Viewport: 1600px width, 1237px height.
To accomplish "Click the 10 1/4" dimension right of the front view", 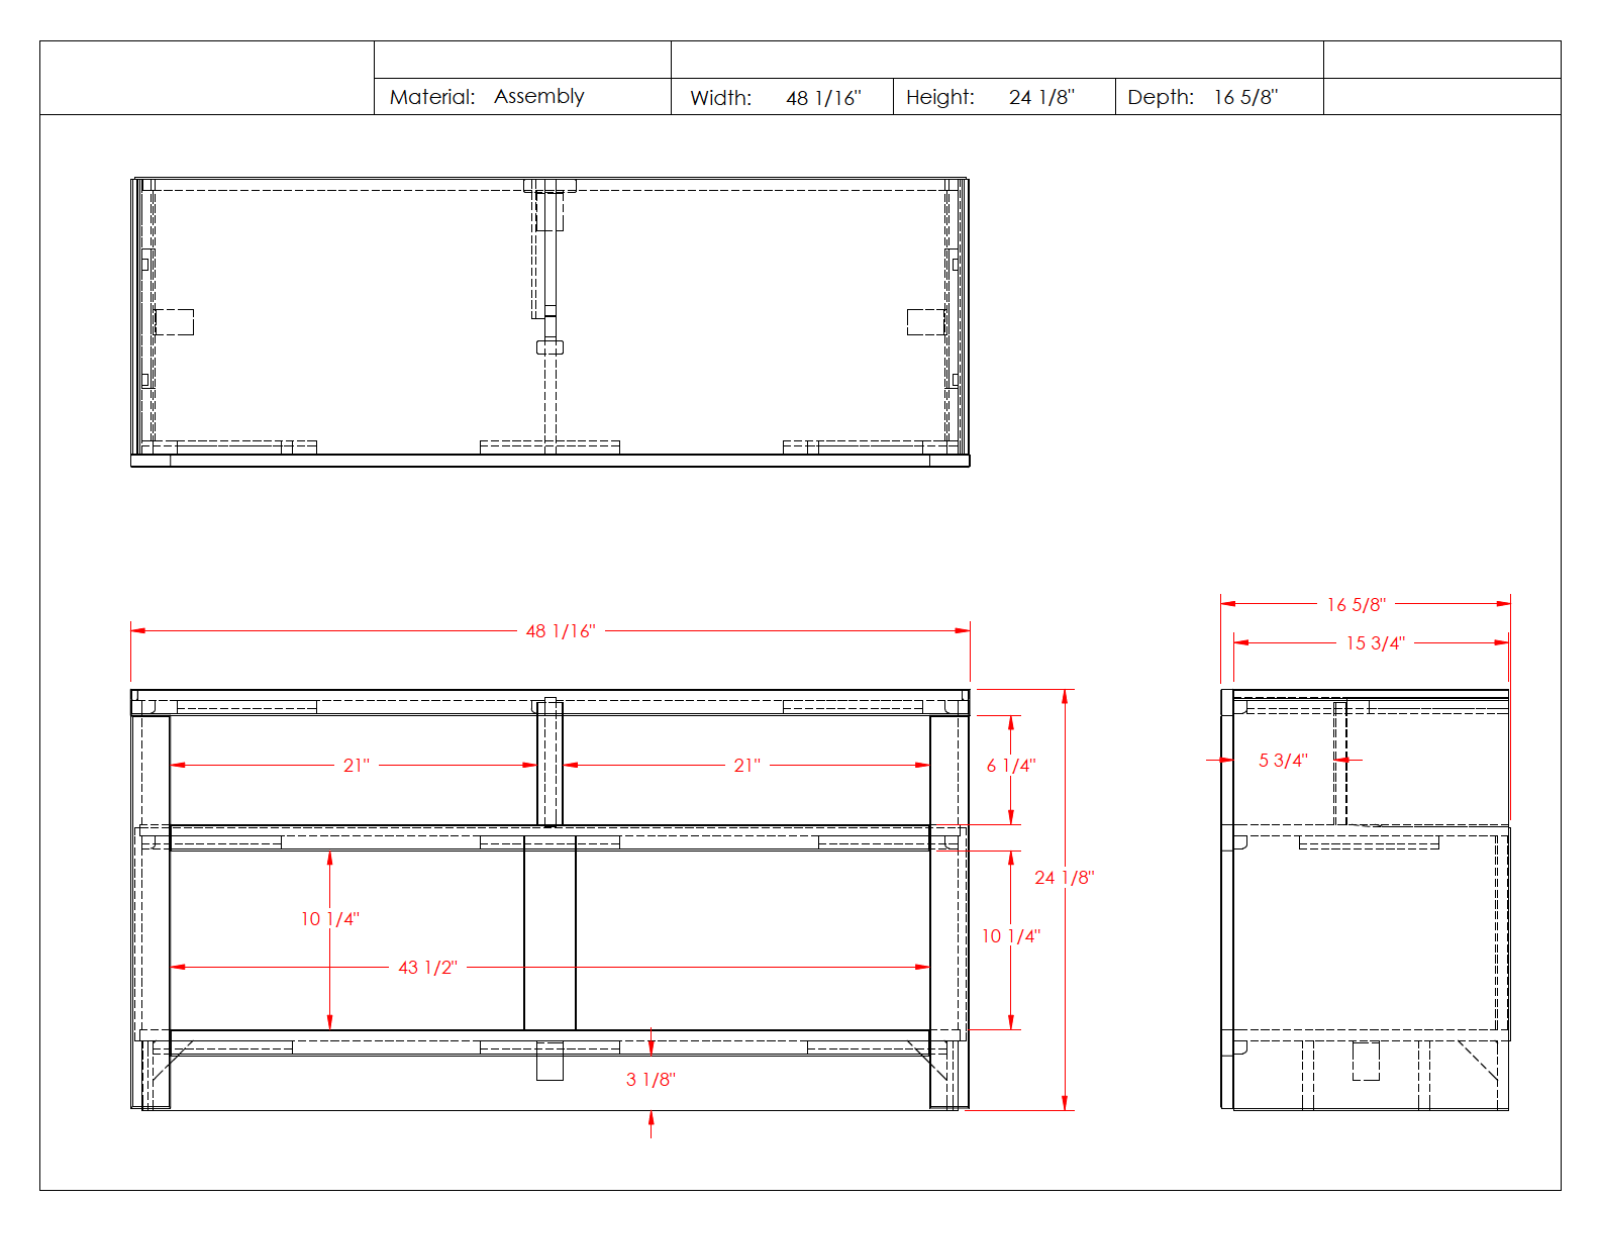I will (1010, 936).
